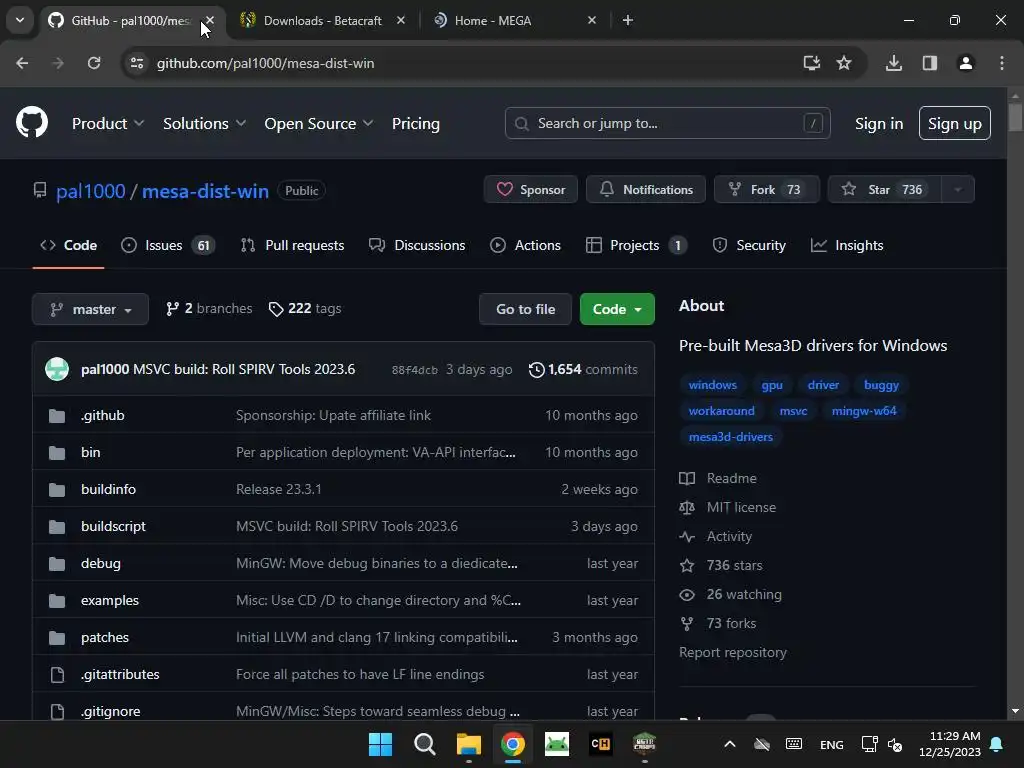1024x768 pixels.
Task: Toggle the browser side panel icon
Action: tap(930, 63)
